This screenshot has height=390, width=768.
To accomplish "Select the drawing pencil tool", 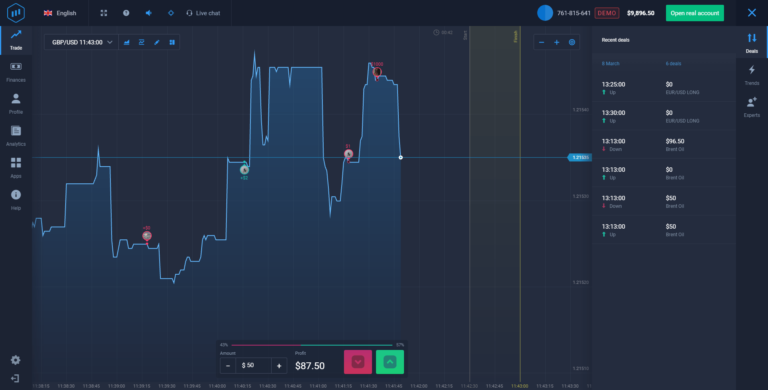I will (157, 42).
